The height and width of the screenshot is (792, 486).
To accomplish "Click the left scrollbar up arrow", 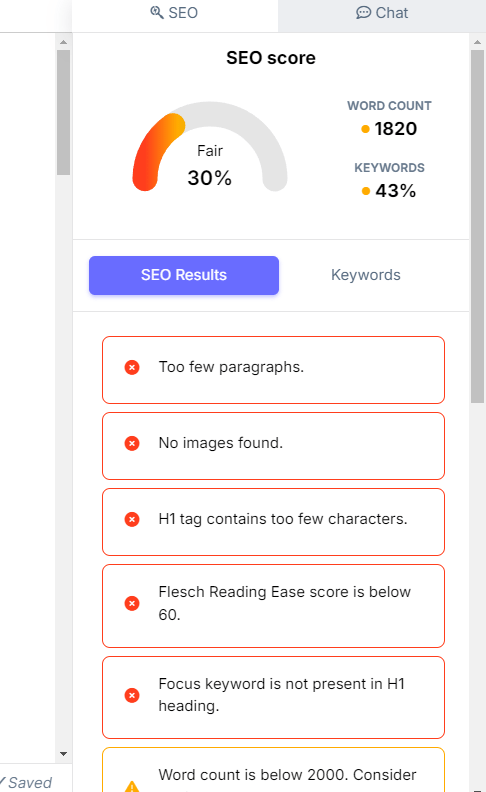I will click(63, 42).
